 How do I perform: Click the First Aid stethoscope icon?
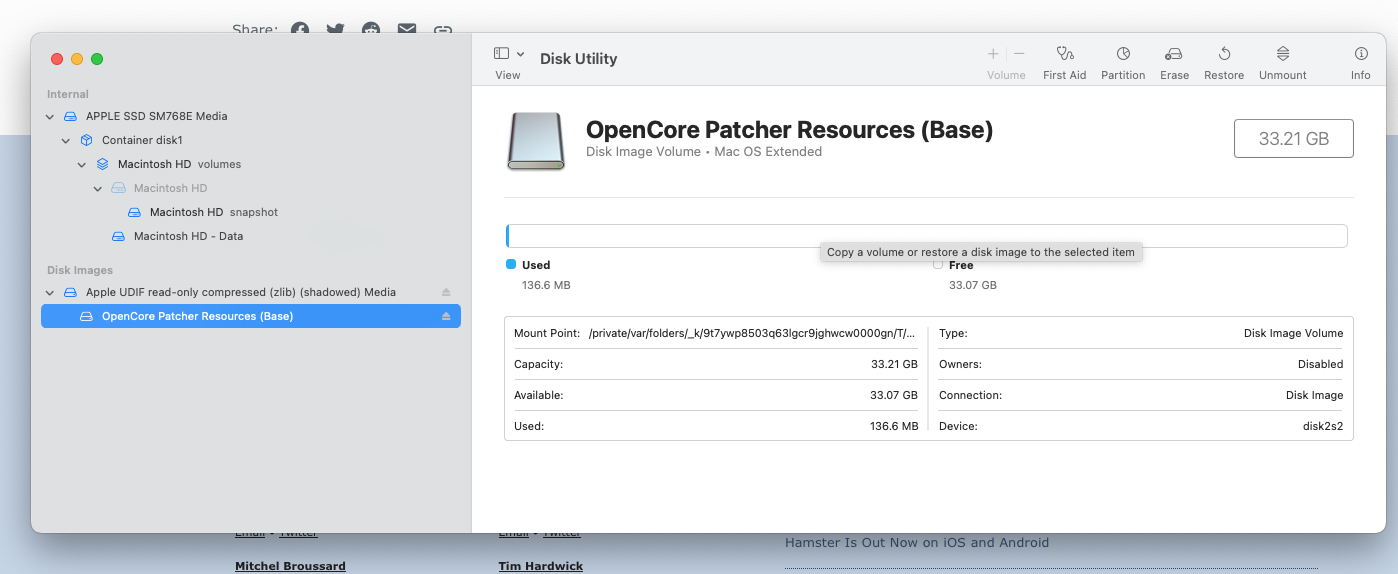[x=1064, y=54]
